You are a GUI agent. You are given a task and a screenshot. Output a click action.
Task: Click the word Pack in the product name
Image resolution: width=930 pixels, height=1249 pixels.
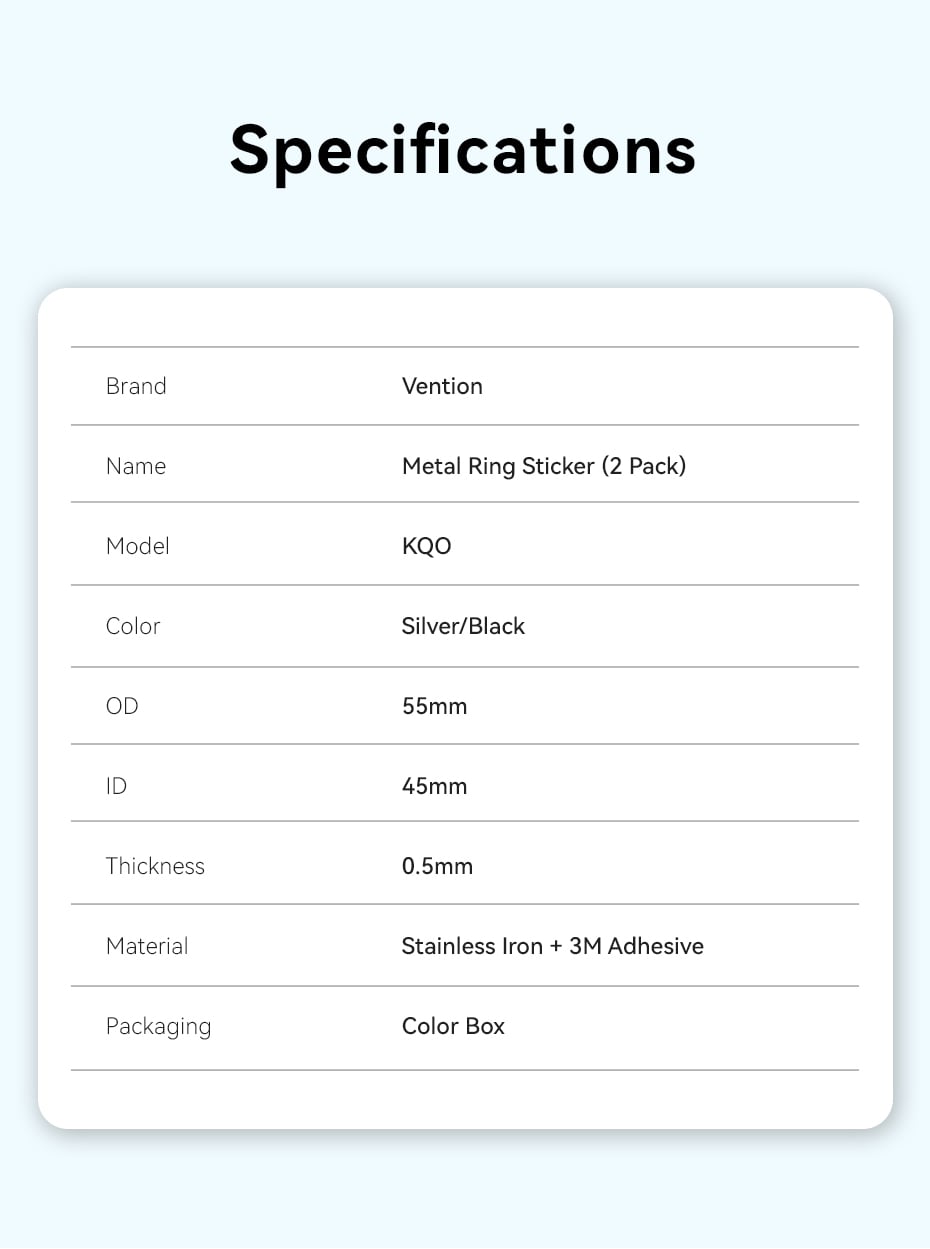654,466
